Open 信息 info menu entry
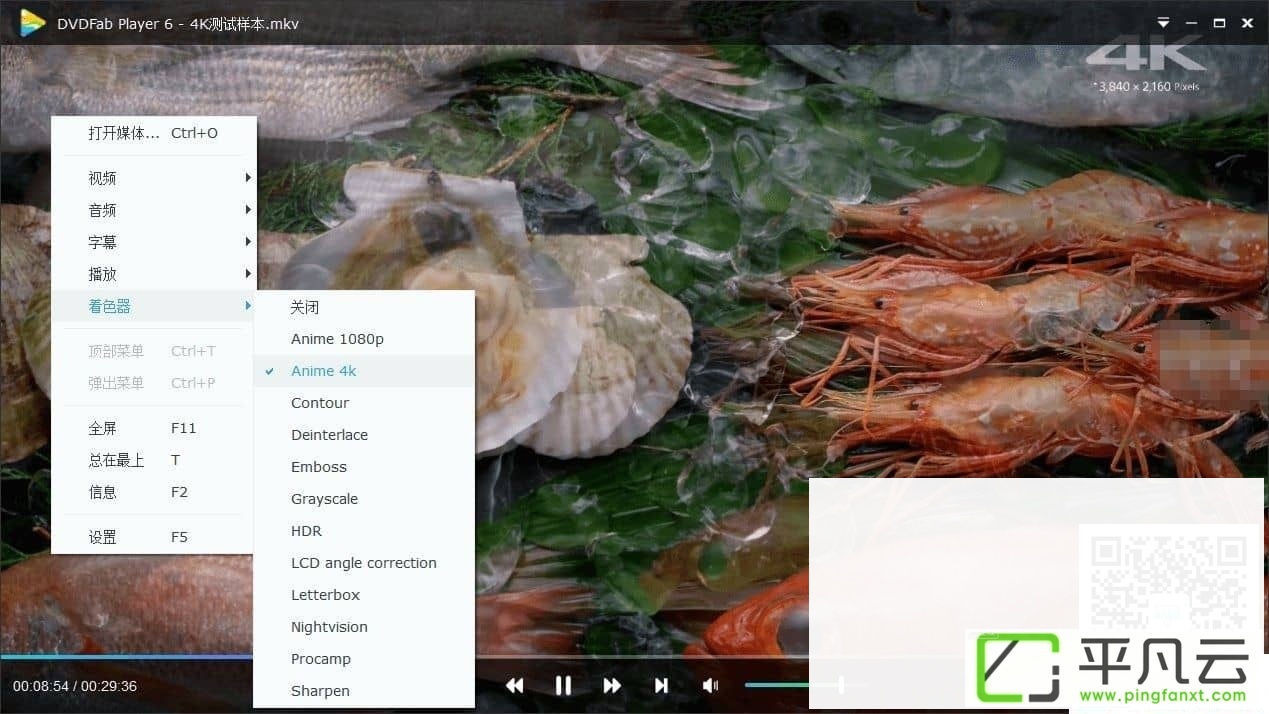The height and width of the screenshot is (714, 1269). point(154,492)
